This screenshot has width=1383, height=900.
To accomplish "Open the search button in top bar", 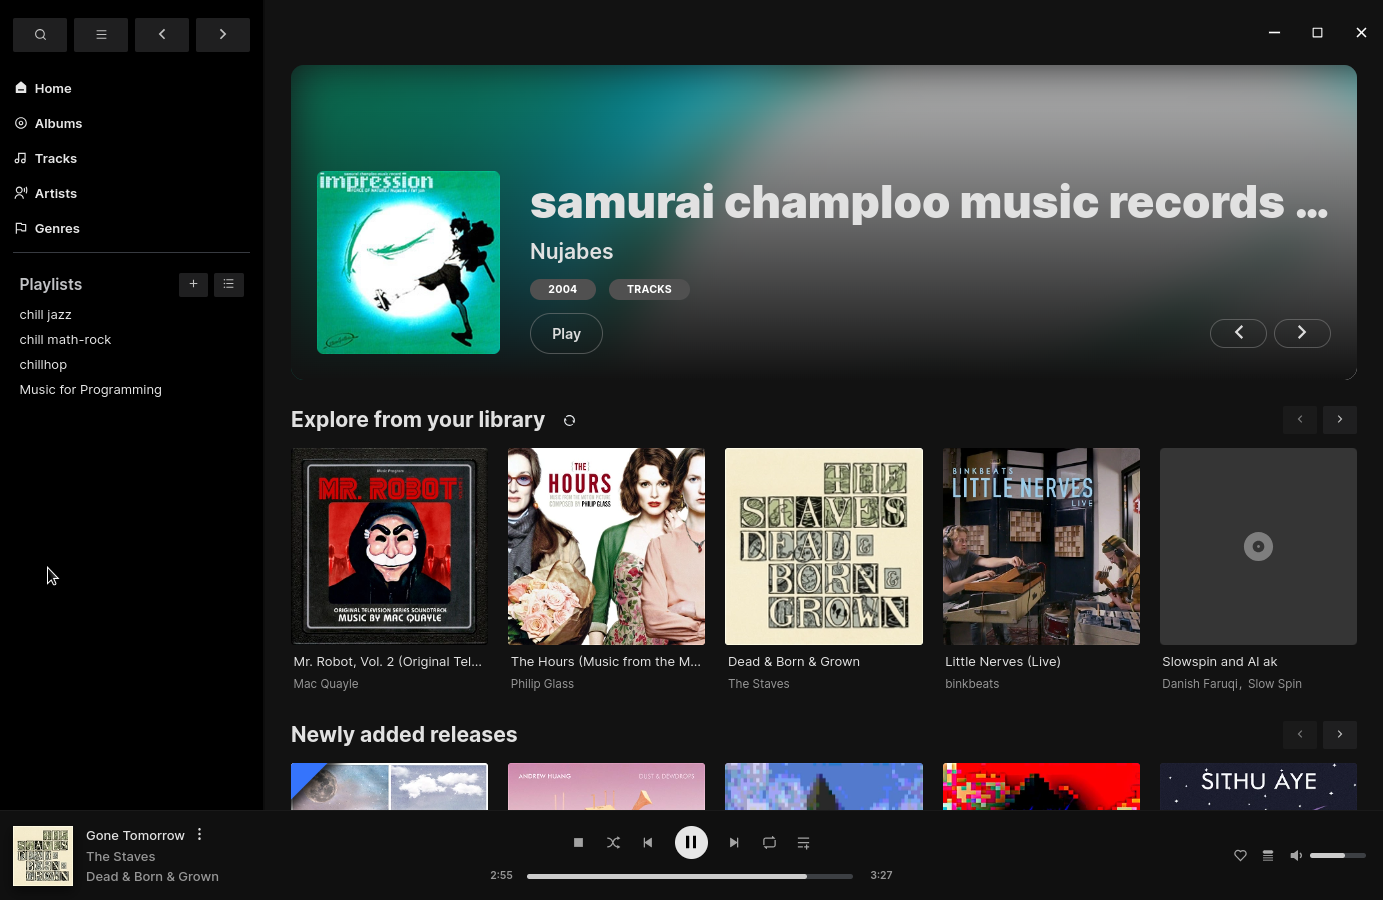I will 40,35.
